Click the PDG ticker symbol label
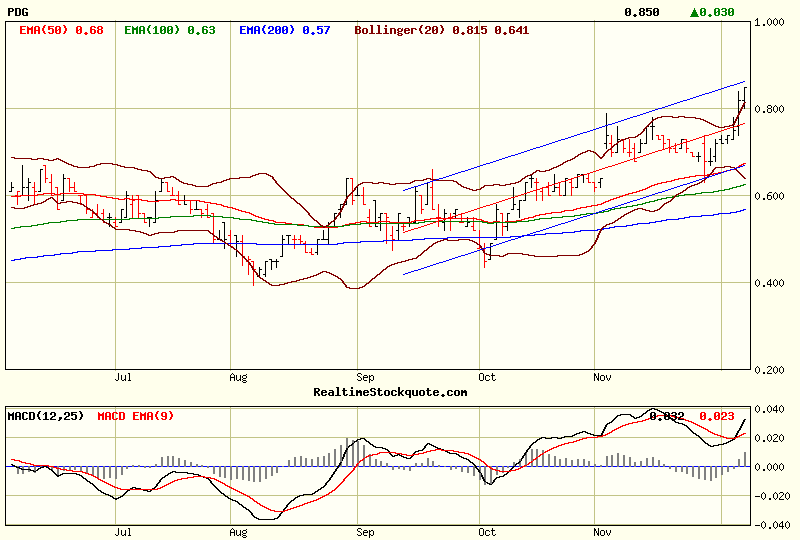This screenshot has height=540, width=800. click(18, 12)
